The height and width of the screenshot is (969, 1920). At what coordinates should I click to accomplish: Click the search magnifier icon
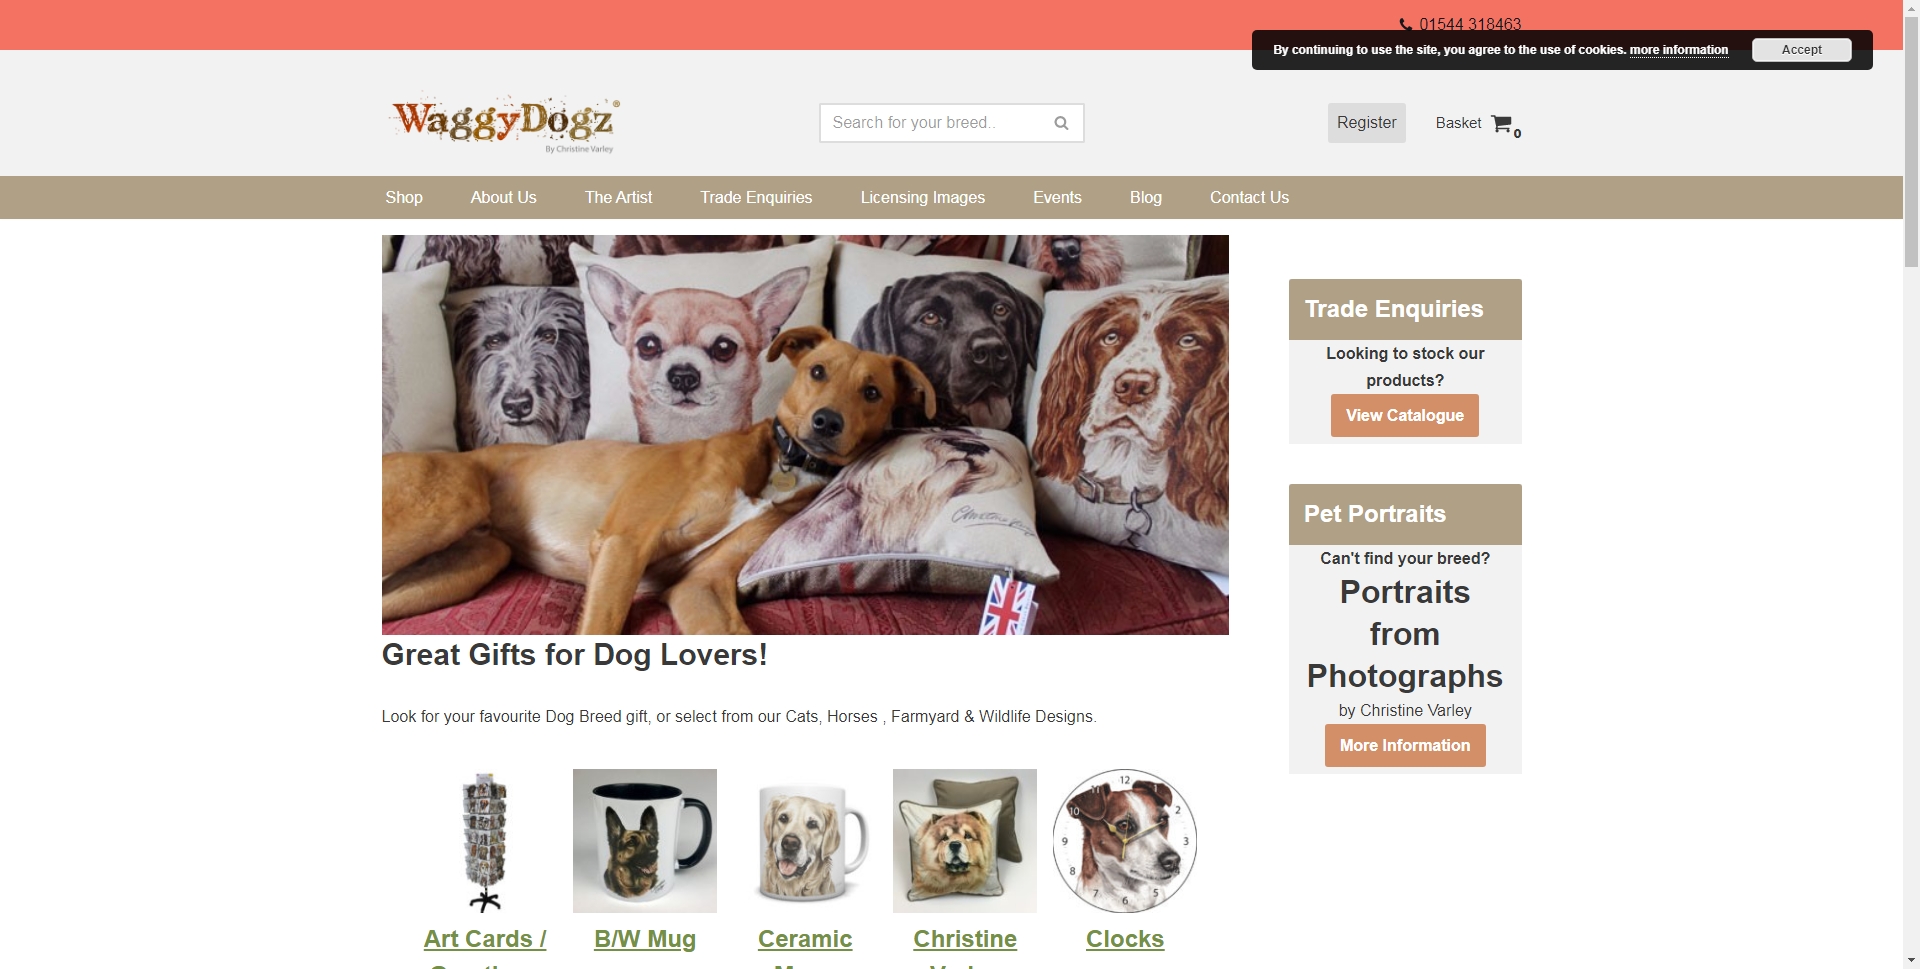(x=1061, y=123)
